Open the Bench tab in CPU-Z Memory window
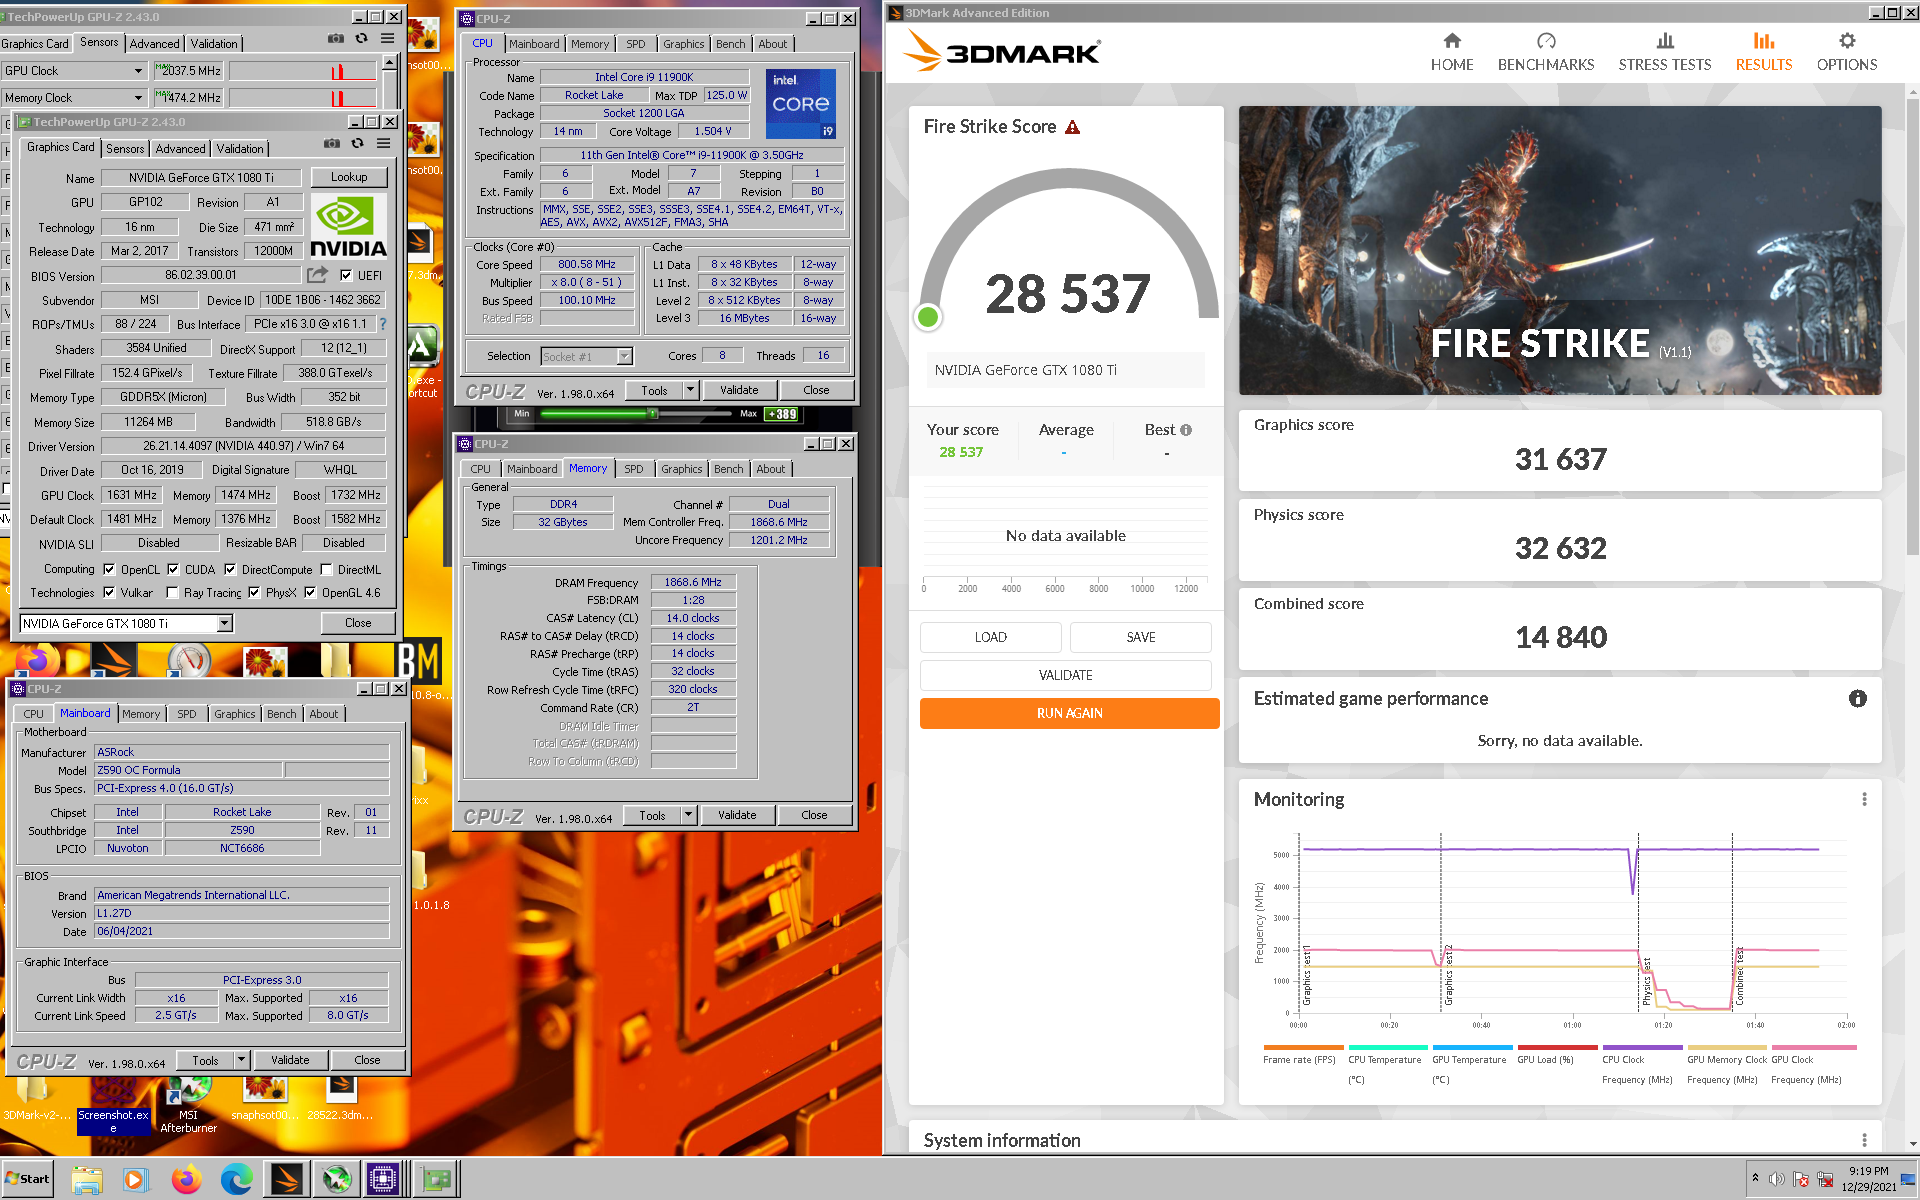 point(729,469)
